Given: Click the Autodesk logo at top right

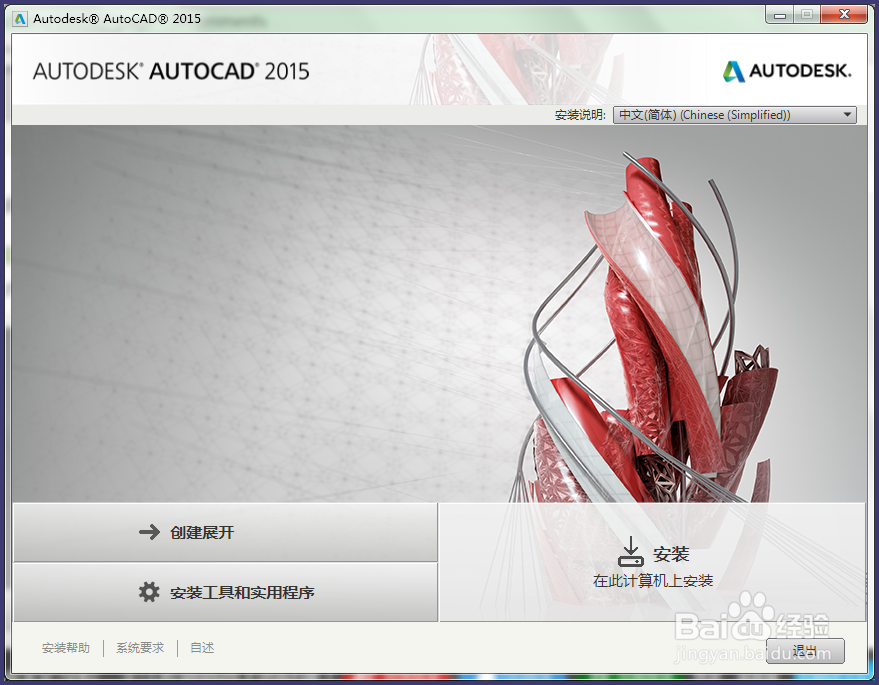Looking at the screenshot, I should (x=787, y=71).
